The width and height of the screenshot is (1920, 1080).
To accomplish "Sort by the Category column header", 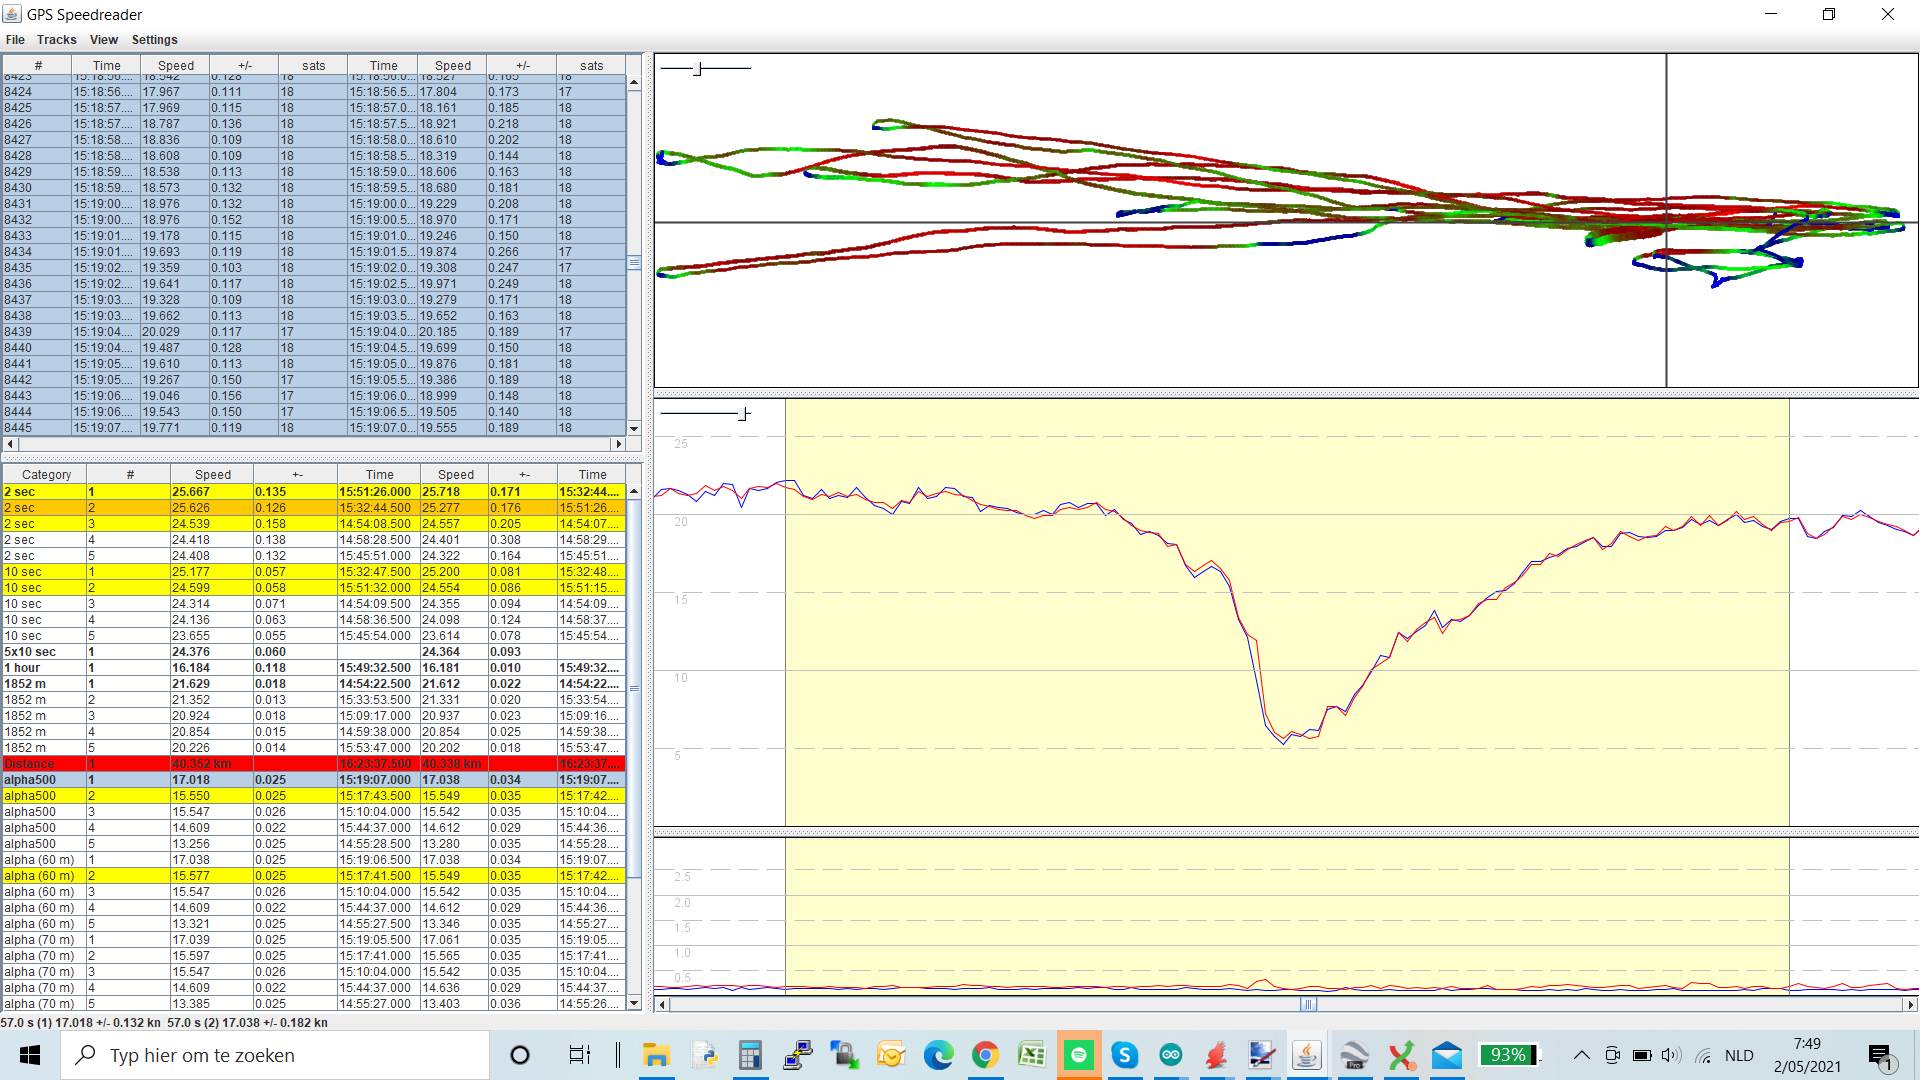I will [x=46, y=475].
